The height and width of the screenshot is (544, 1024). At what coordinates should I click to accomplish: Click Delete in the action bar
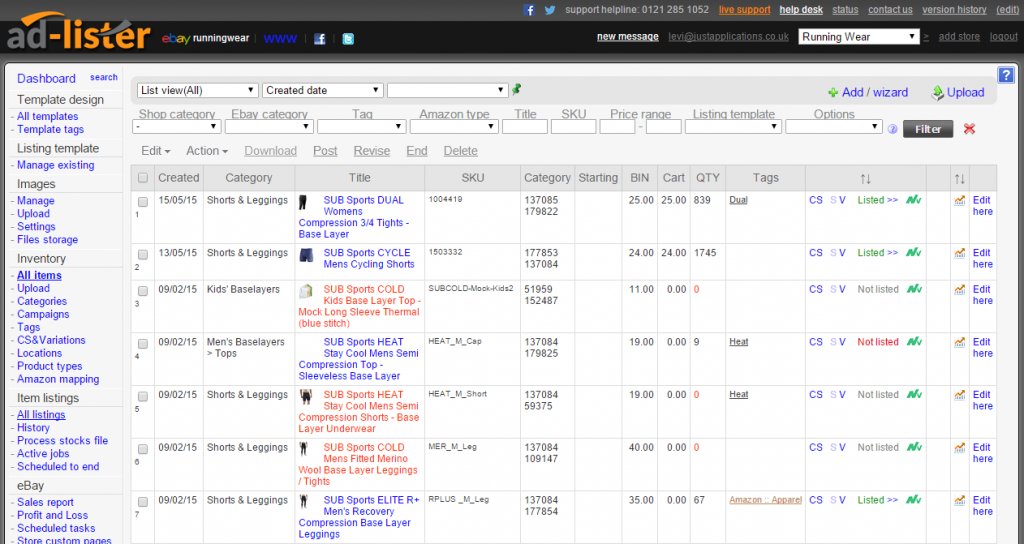pyautogui.click(x=460, y=151)
